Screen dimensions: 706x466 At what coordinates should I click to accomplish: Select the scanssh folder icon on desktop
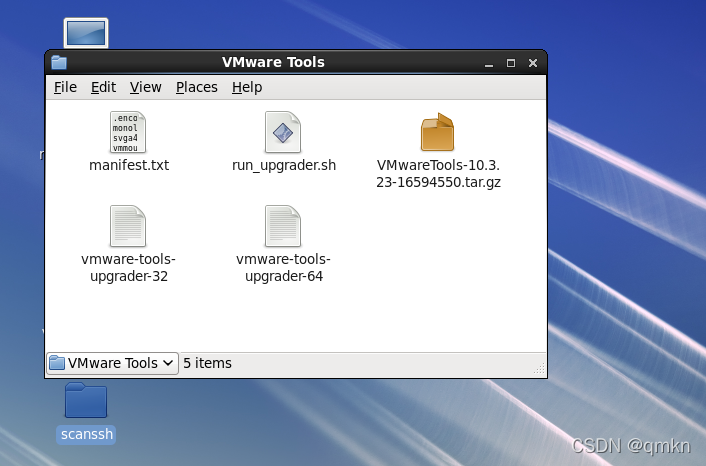[86, 400]
